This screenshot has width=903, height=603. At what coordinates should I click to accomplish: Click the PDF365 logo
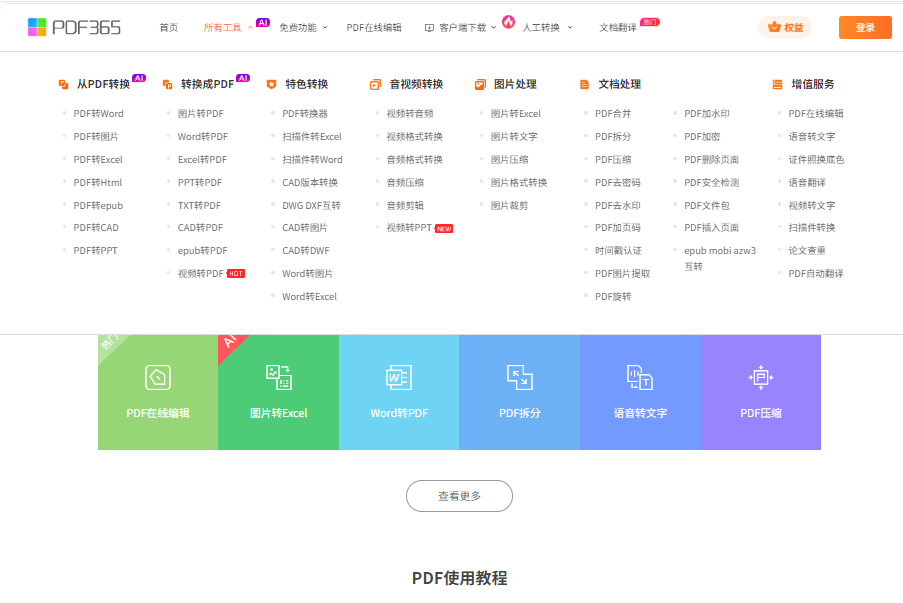tap(74, 27)
